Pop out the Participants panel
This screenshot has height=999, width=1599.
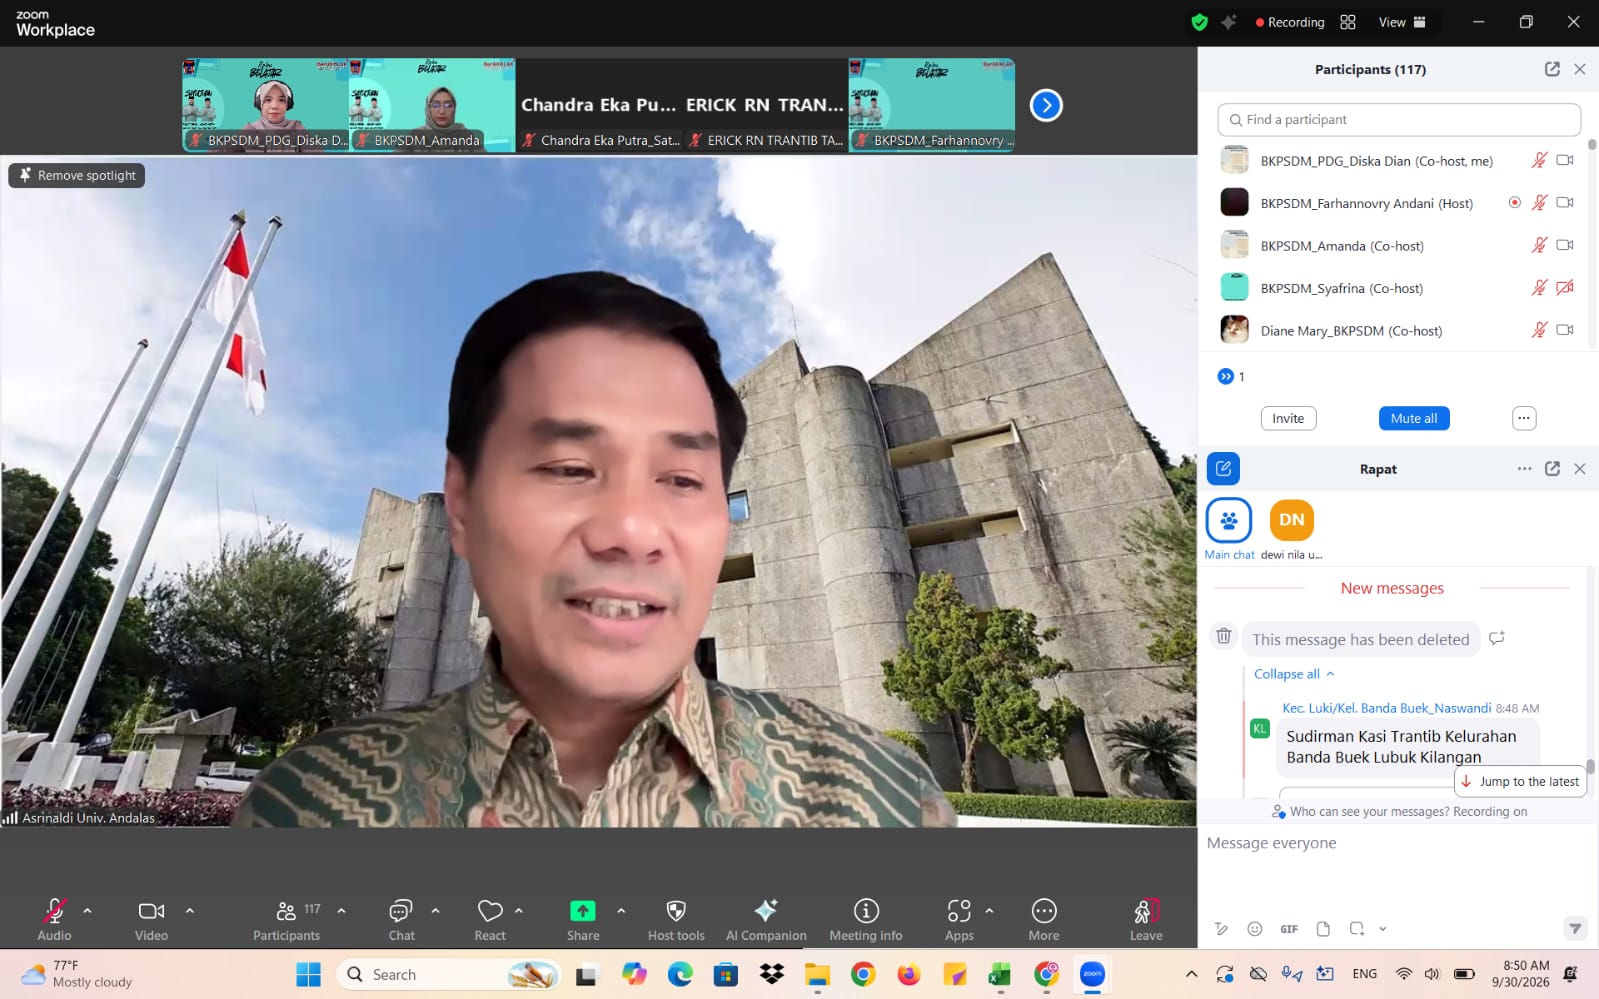click(x=1552, y=69)
